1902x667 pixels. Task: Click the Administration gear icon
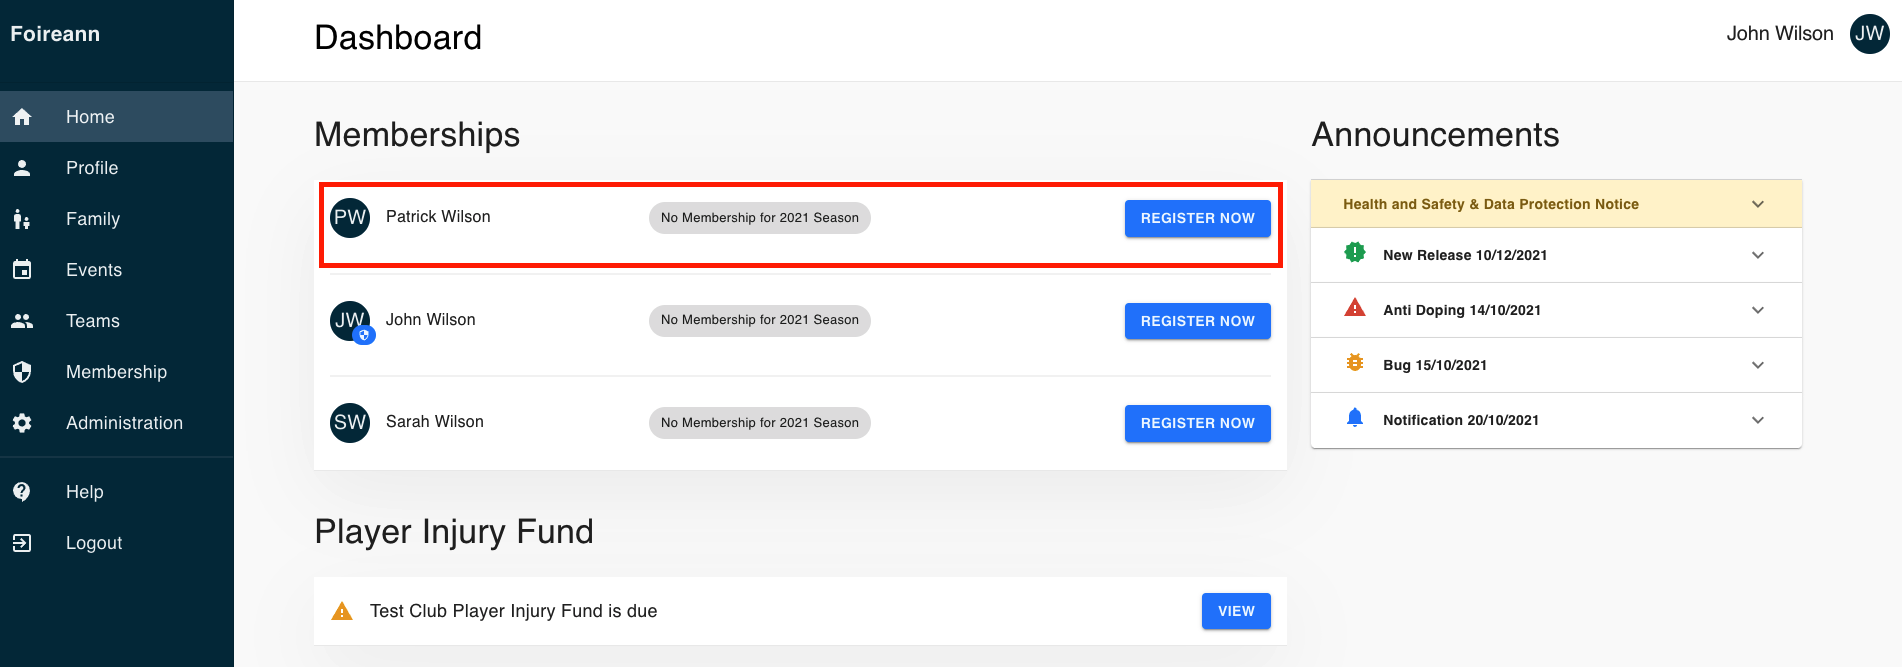[22, 423]
